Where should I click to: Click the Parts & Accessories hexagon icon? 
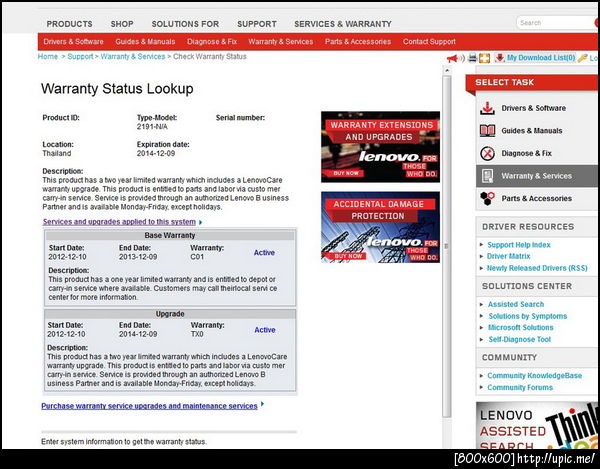tap(487, 199)
